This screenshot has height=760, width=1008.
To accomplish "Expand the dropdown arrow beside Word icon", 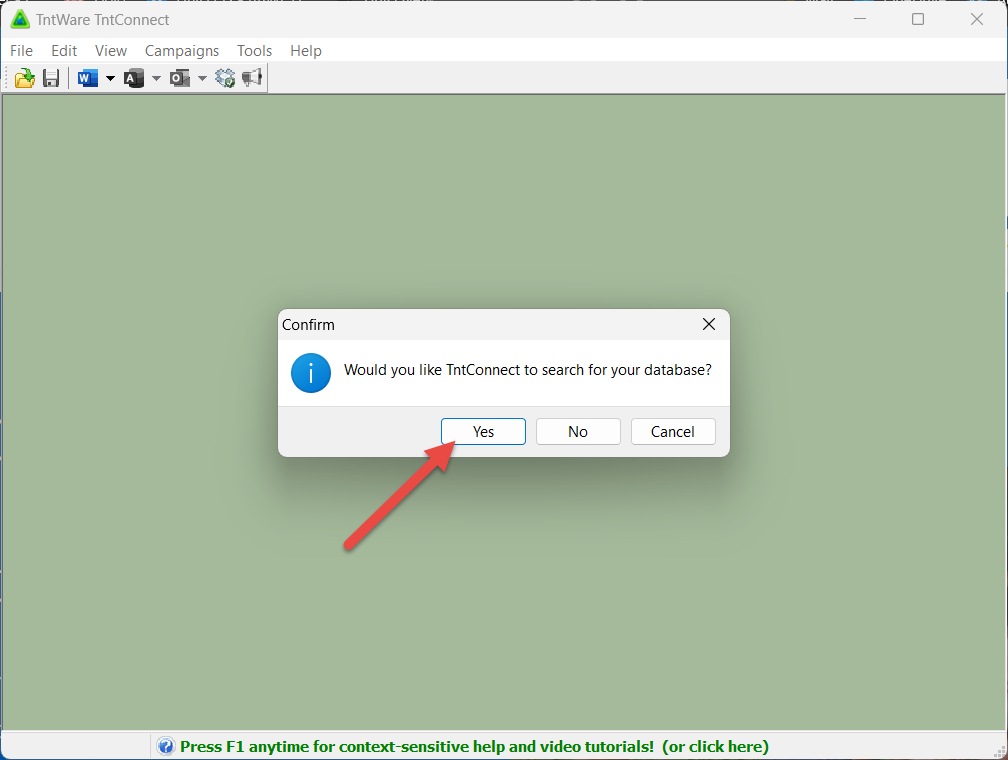I will coord(110,78).
